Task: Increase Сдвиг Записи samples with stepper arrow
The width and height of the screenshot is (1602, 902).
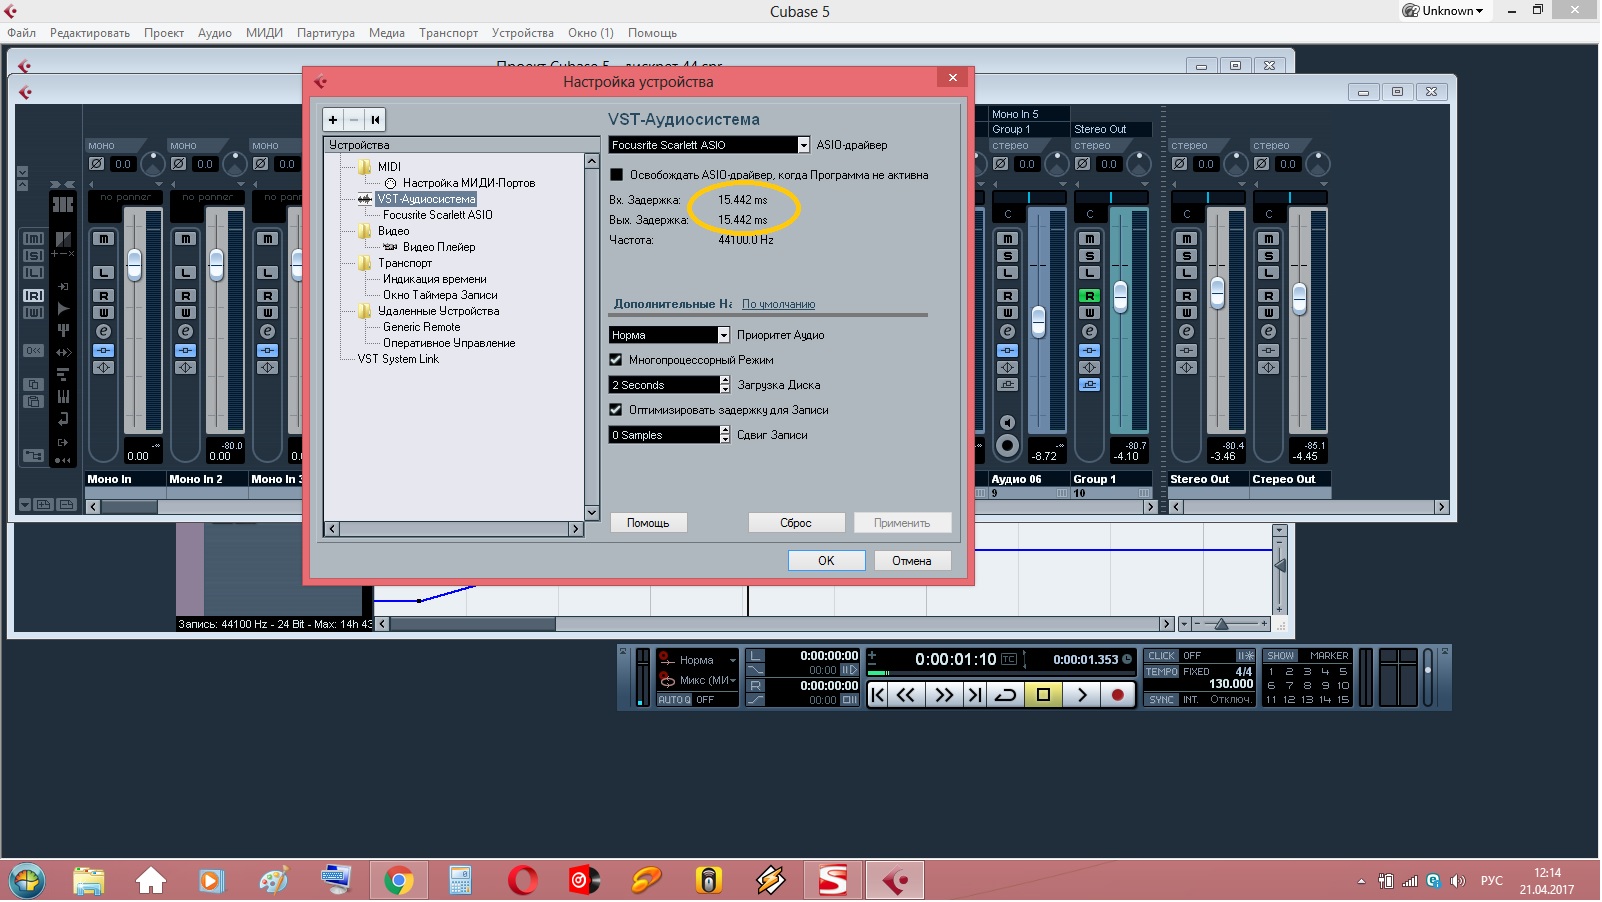Action: click(x=725, y=431)
